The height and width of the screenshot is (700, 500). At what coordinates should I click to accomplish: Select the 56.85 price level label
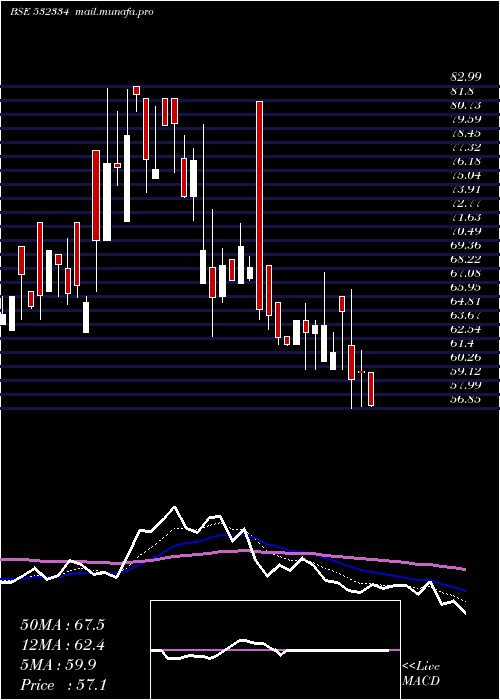pos(466,399)
